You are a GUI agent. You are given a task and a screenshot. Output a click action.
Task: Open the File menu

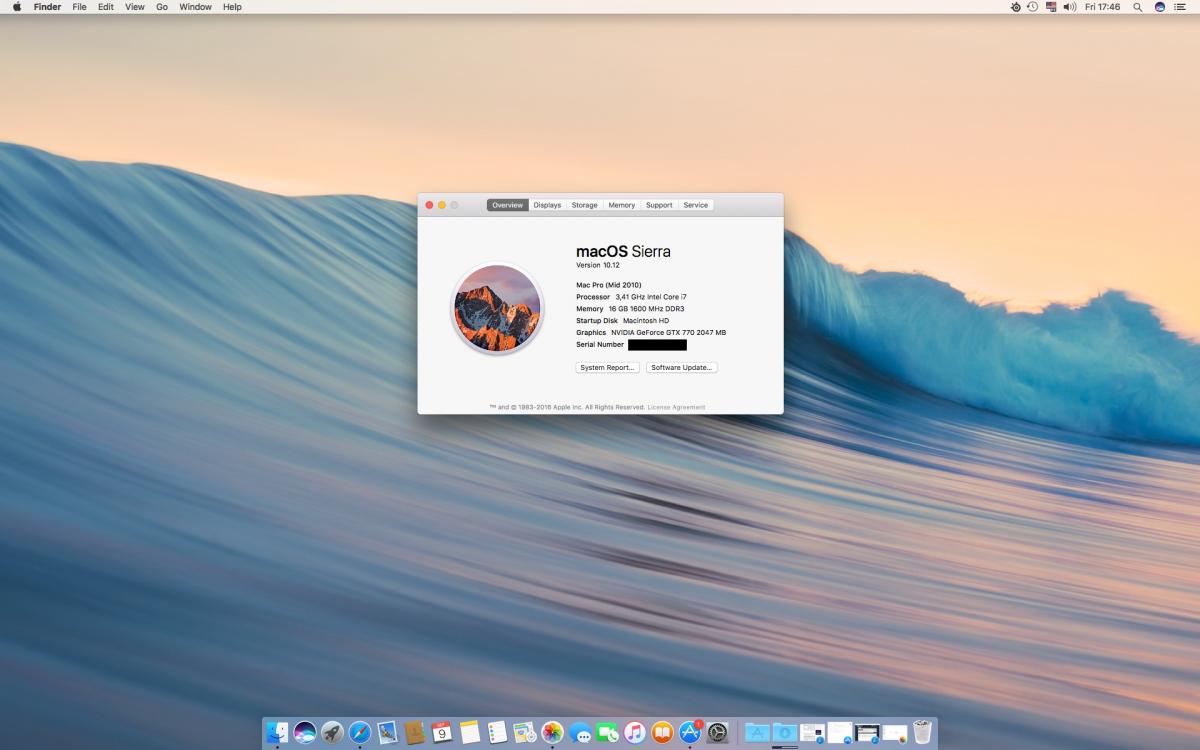(79, 7)
